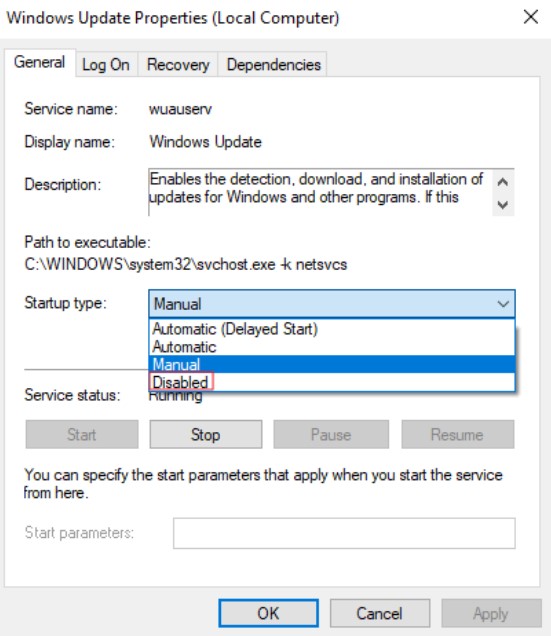
Task: Close the Windows Update Properties dialog
Action: coord(530,17)
